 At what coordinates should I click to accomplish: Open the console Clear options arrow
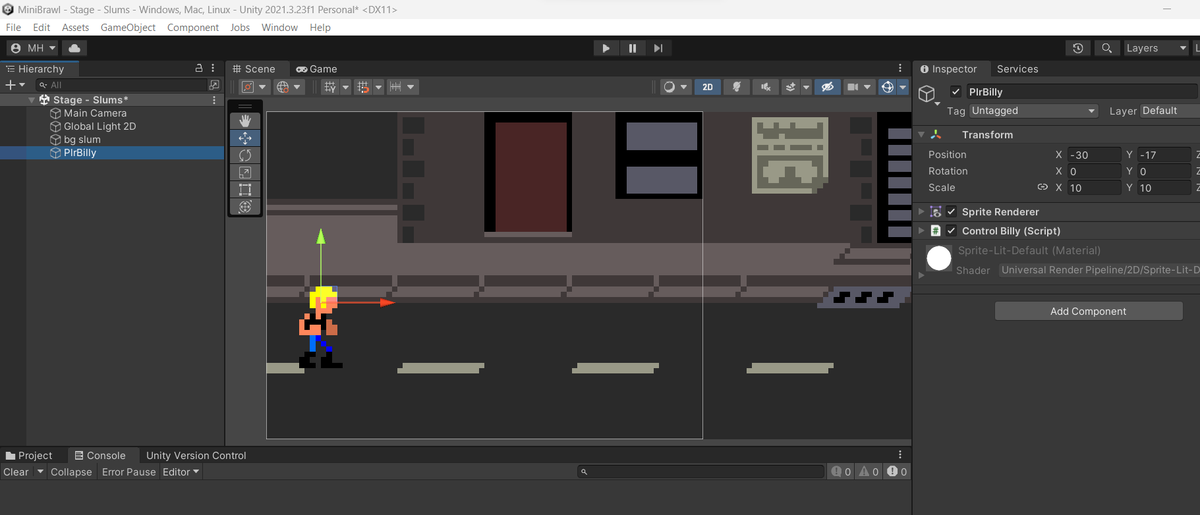pos(41,472)
